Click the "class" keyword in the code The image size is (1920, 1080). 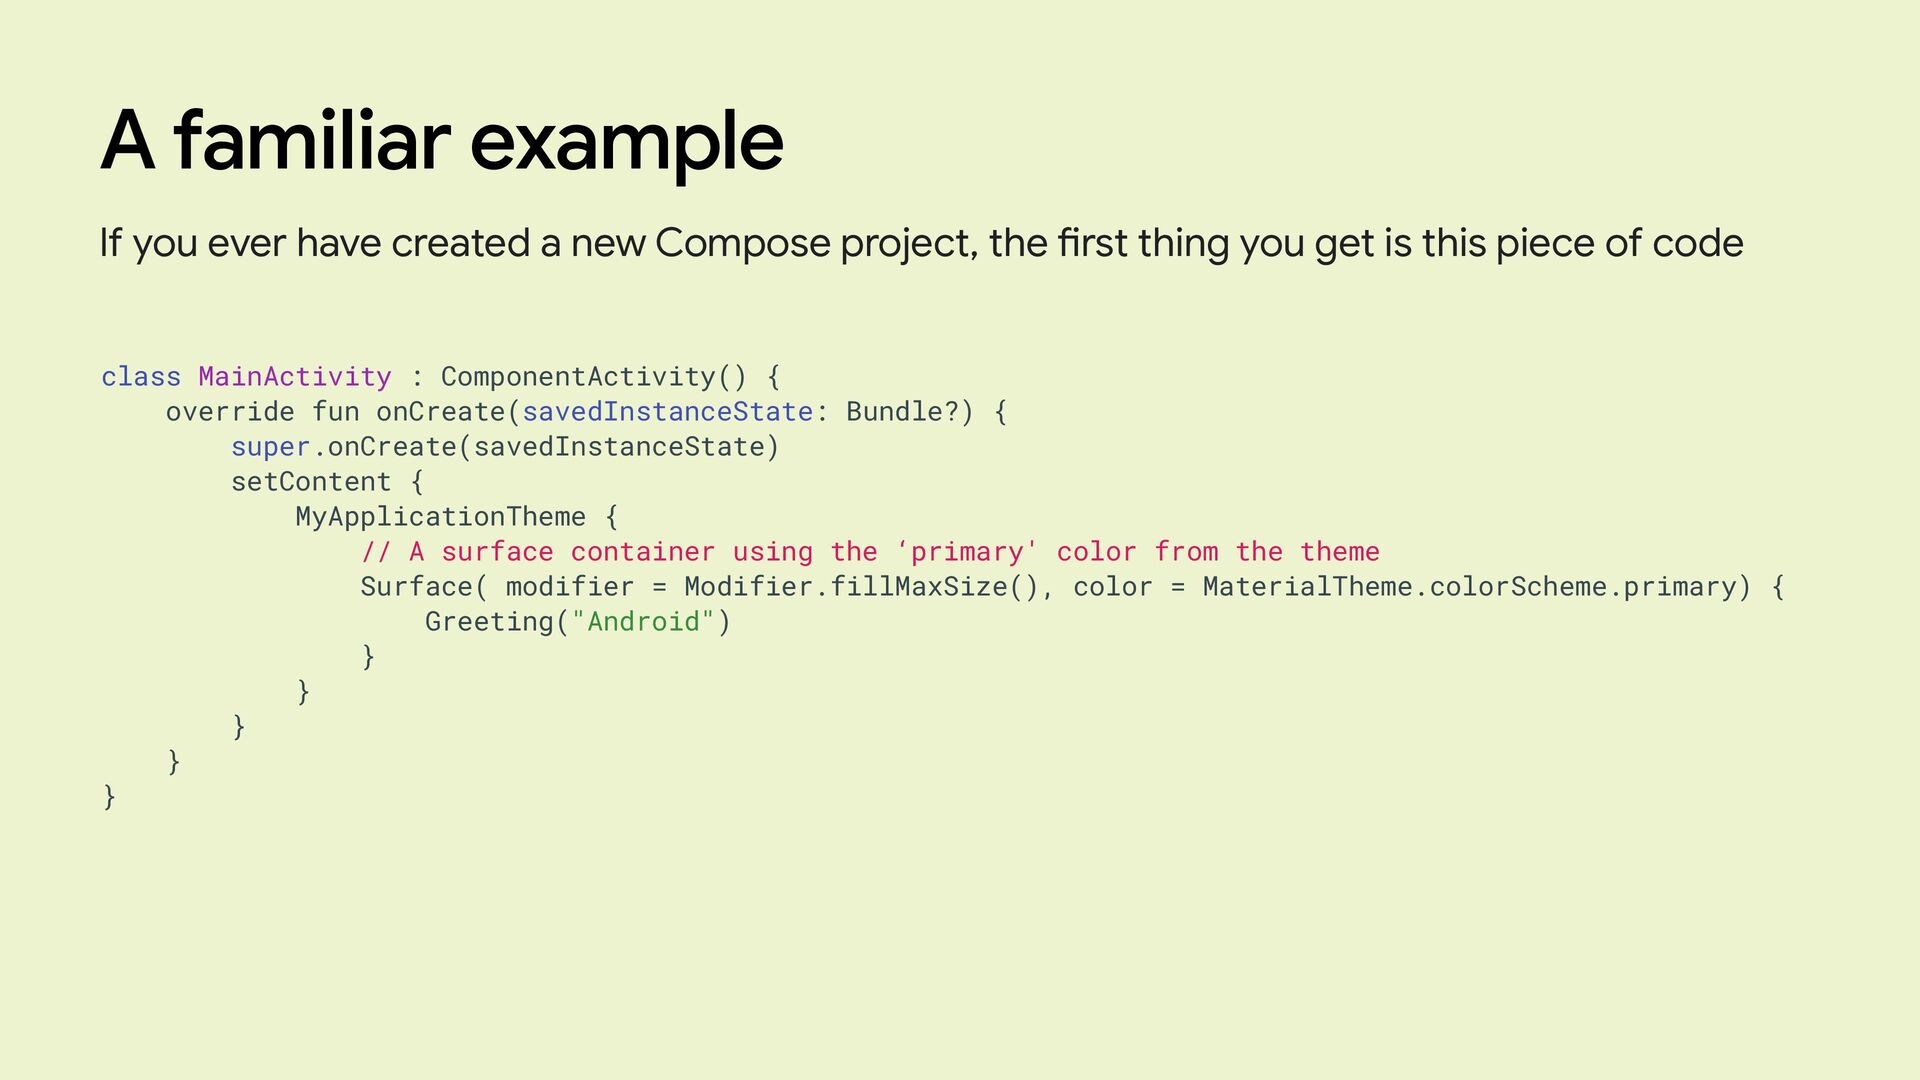pyautogui.click(x=141, y=377)
